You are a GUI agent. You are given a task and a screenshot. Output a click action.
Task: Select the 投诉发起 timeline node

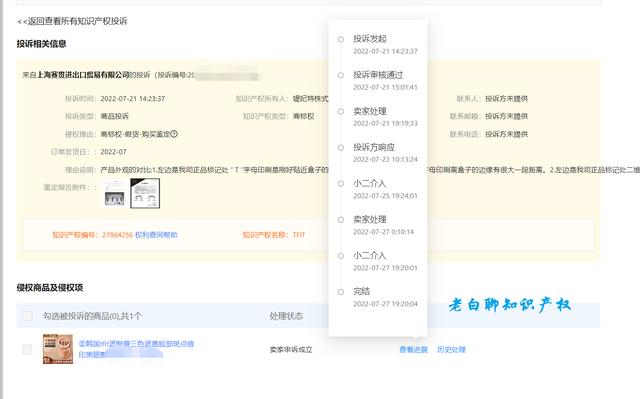point(341,39)
